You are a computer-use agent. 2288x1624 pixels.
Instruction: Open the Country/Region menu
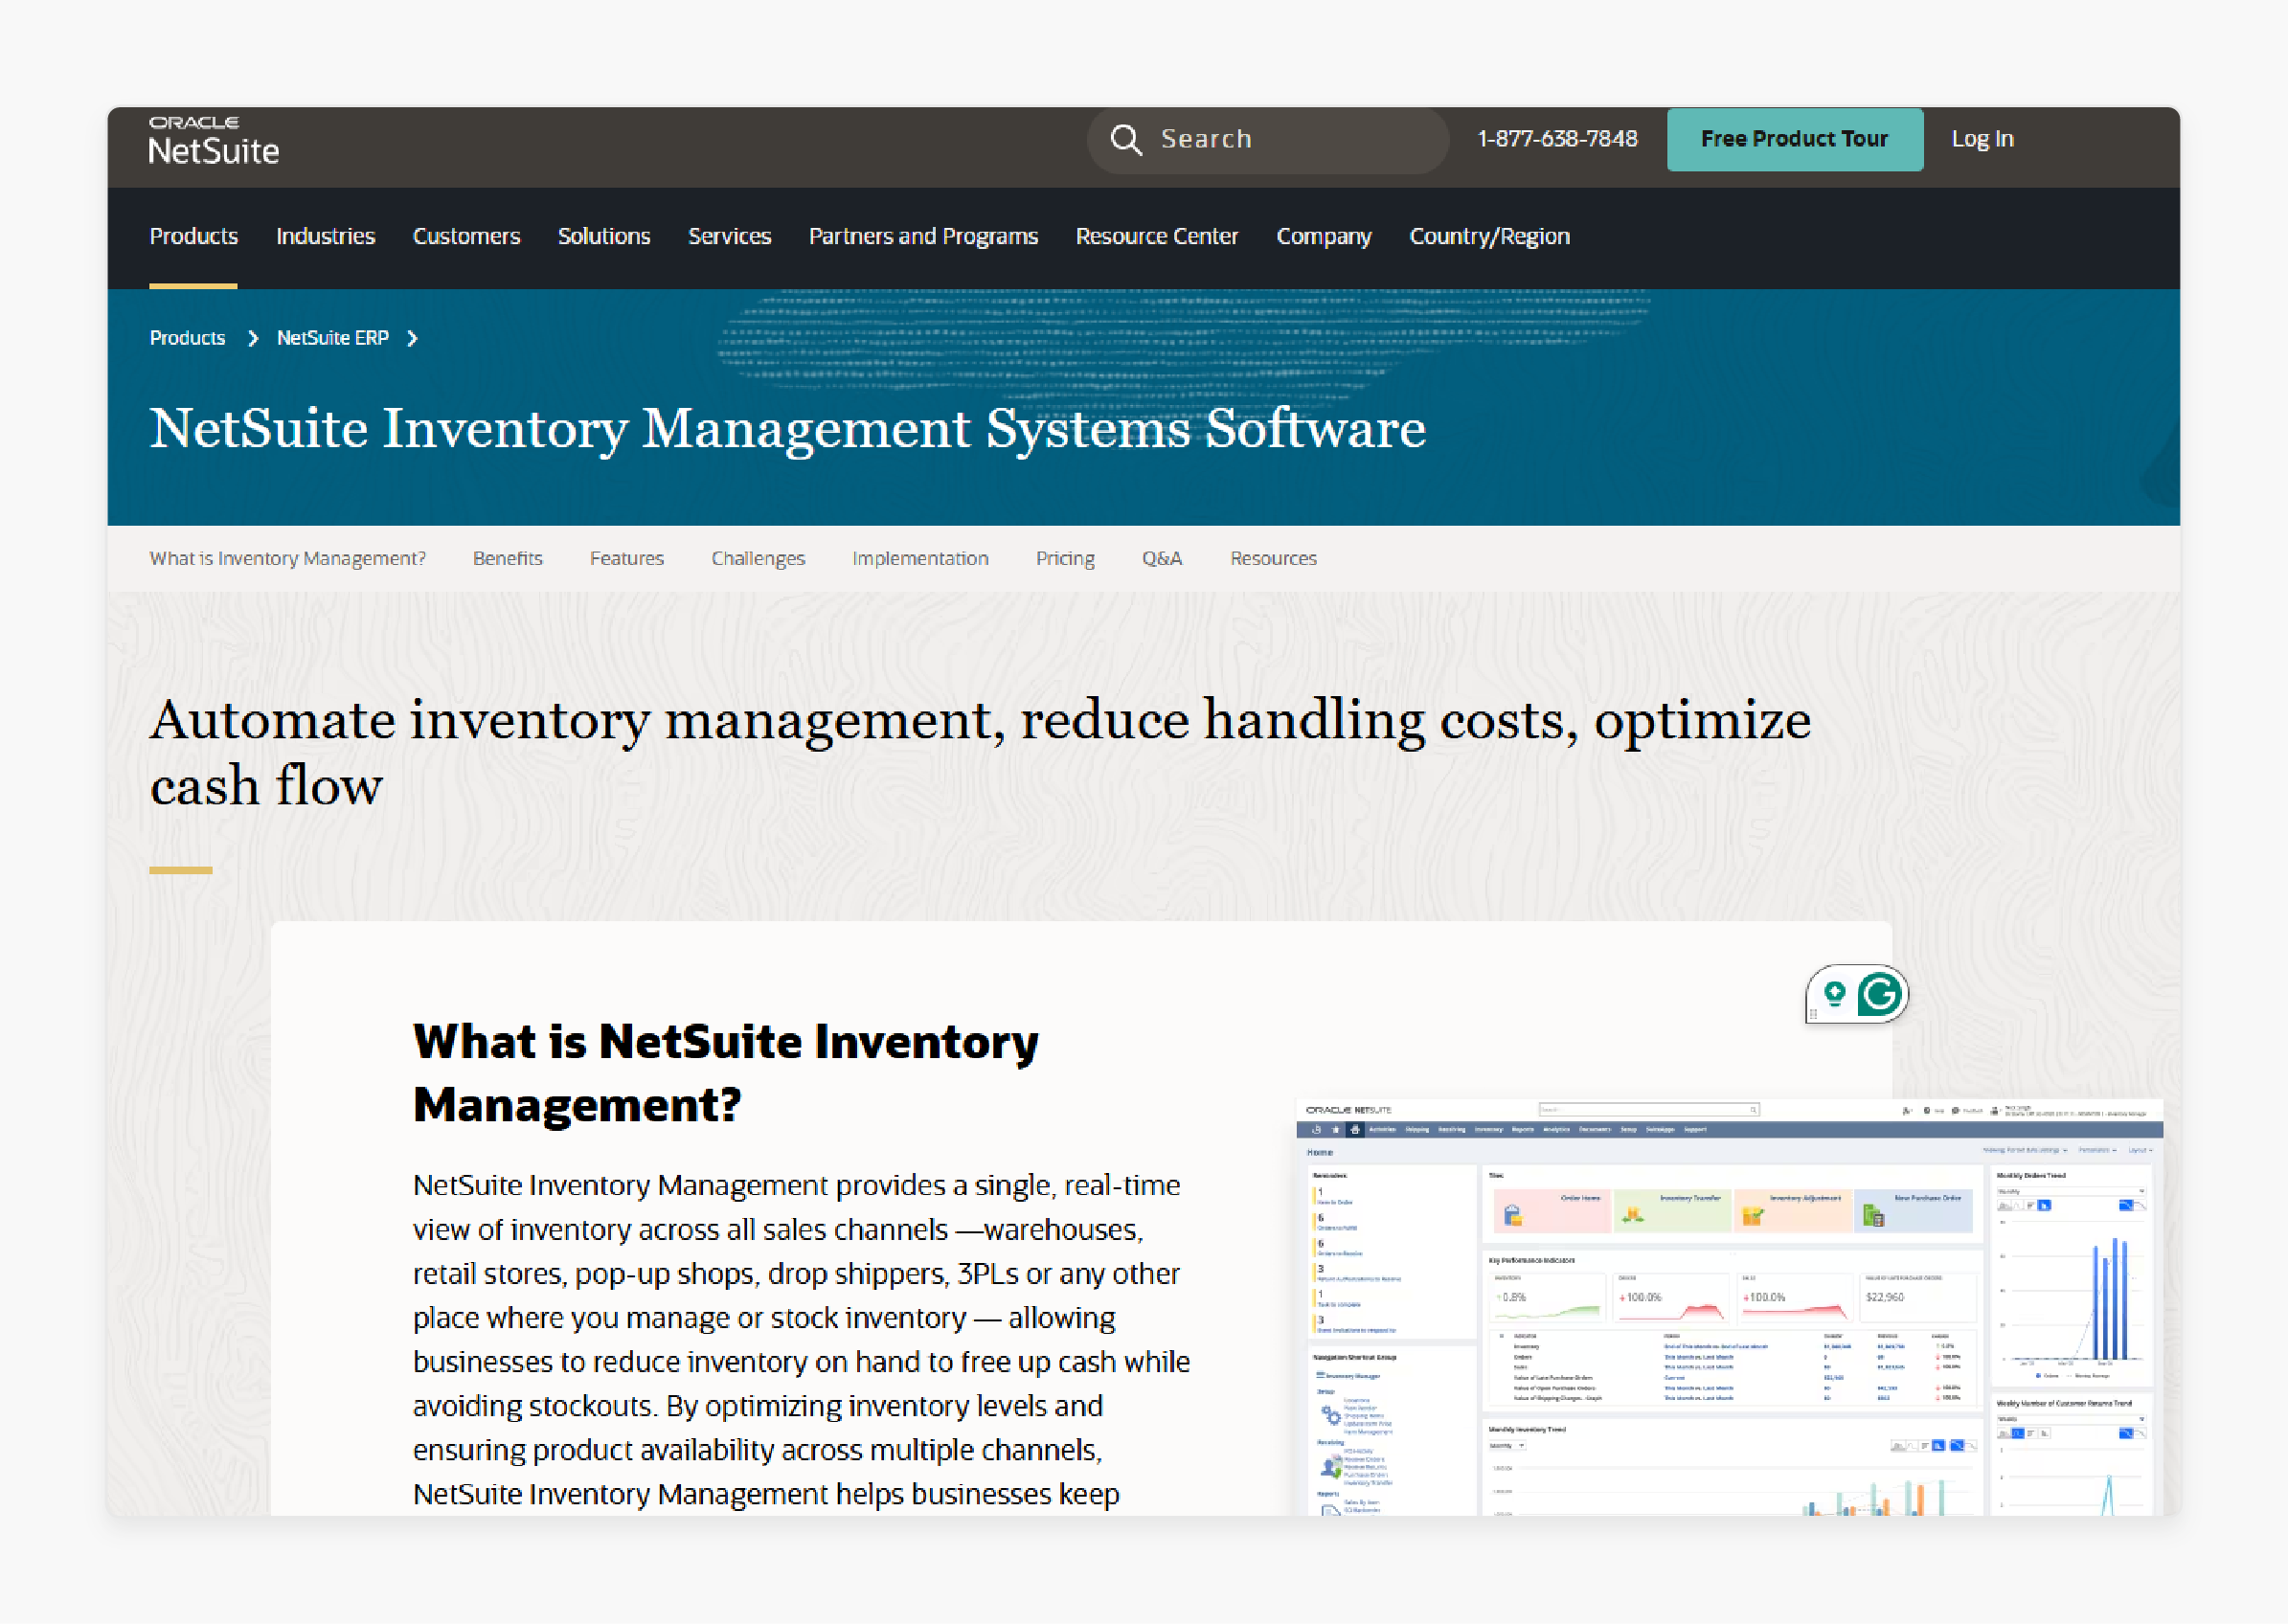(x=1489, y=237)
